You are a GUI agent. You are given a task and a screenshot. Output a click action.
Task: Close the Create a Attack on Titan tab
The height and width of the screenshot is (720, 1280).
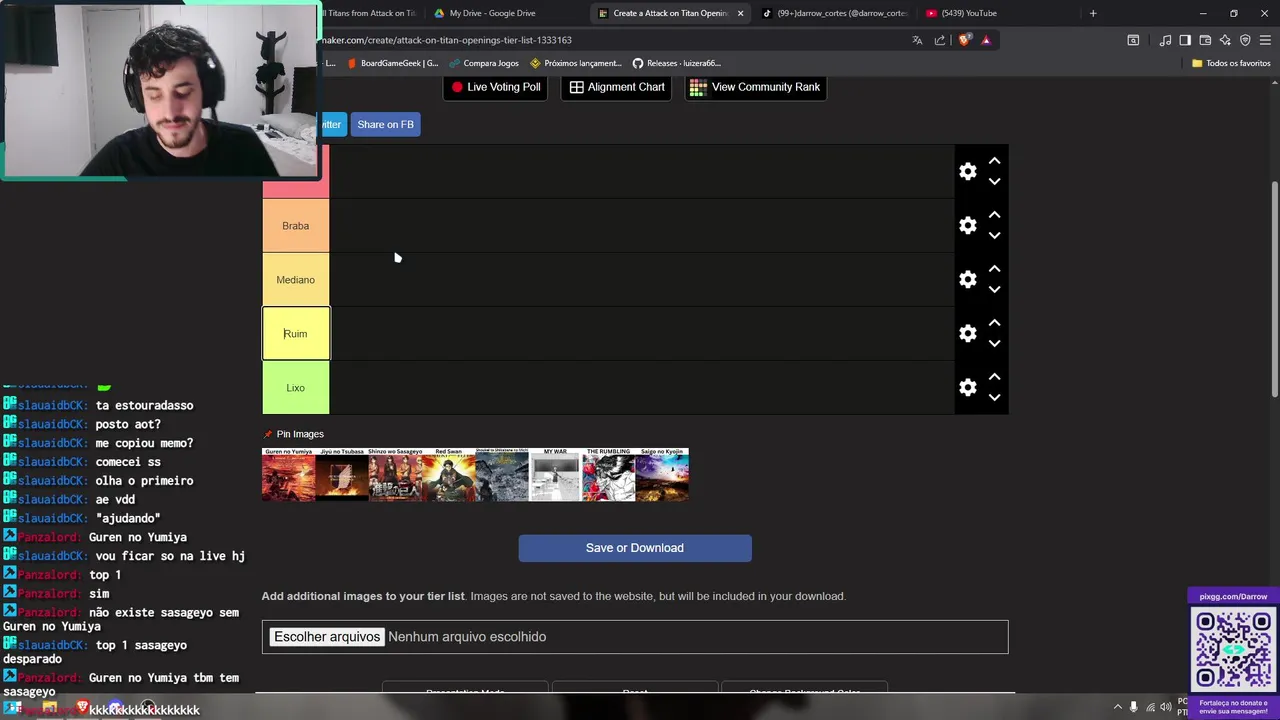pyautogui.click(x=741, y=13)
